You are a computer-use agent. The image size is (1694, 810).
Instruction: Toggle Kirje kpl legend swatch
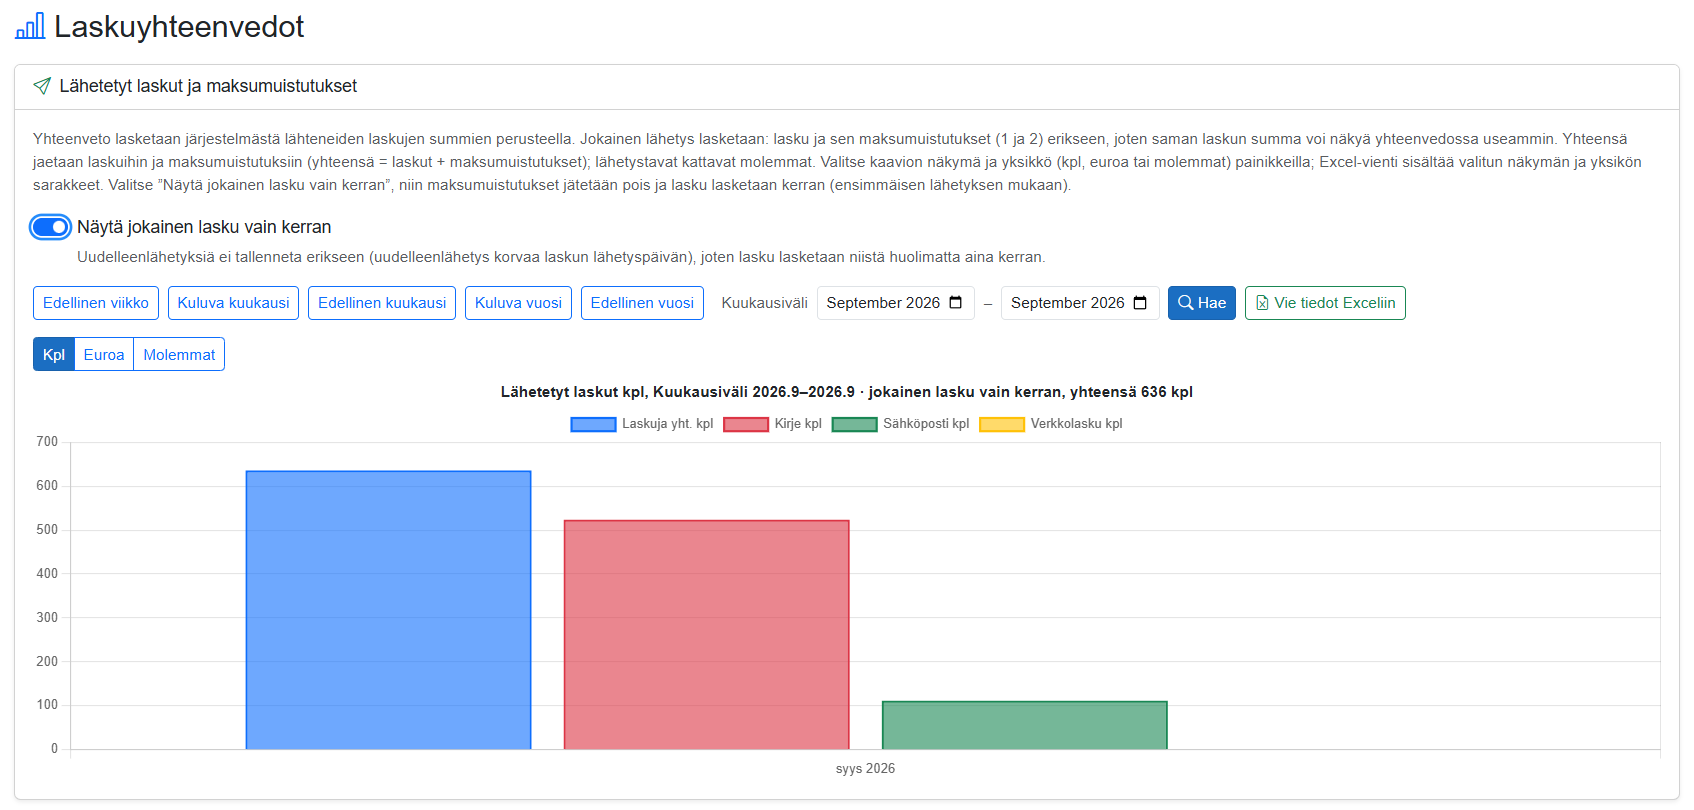point(746,424)
